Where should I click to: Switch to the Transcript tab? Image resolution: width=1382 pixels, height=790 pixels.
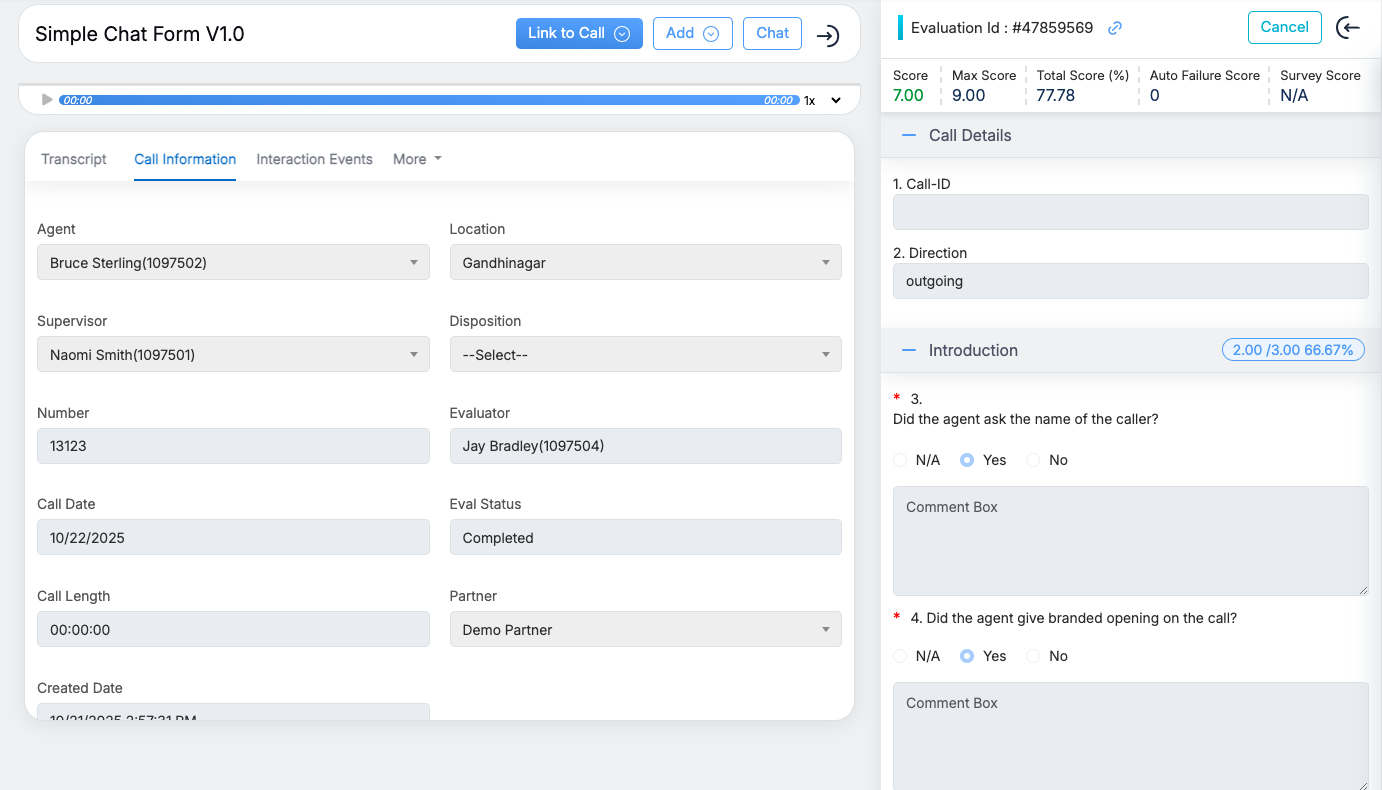[x=74, y=159]
